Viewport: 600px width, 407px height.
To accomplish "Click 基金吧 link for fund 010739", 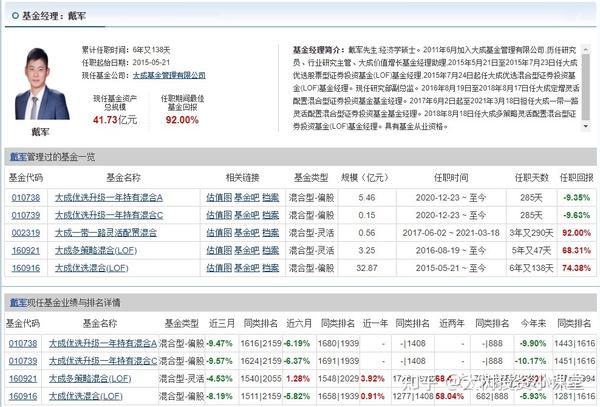I will point(247,215).
